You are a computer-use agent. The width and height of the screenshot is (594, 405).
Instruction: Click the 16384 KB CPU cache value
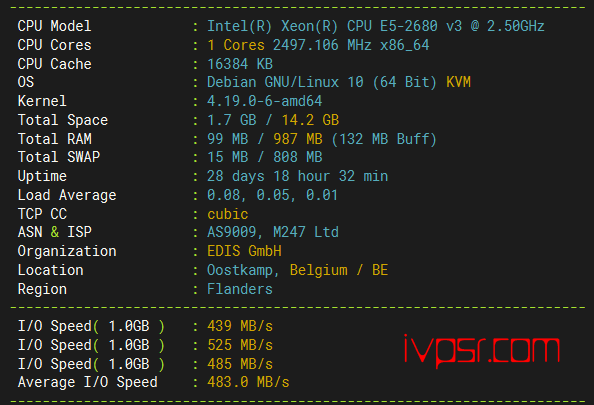(240, 64)
